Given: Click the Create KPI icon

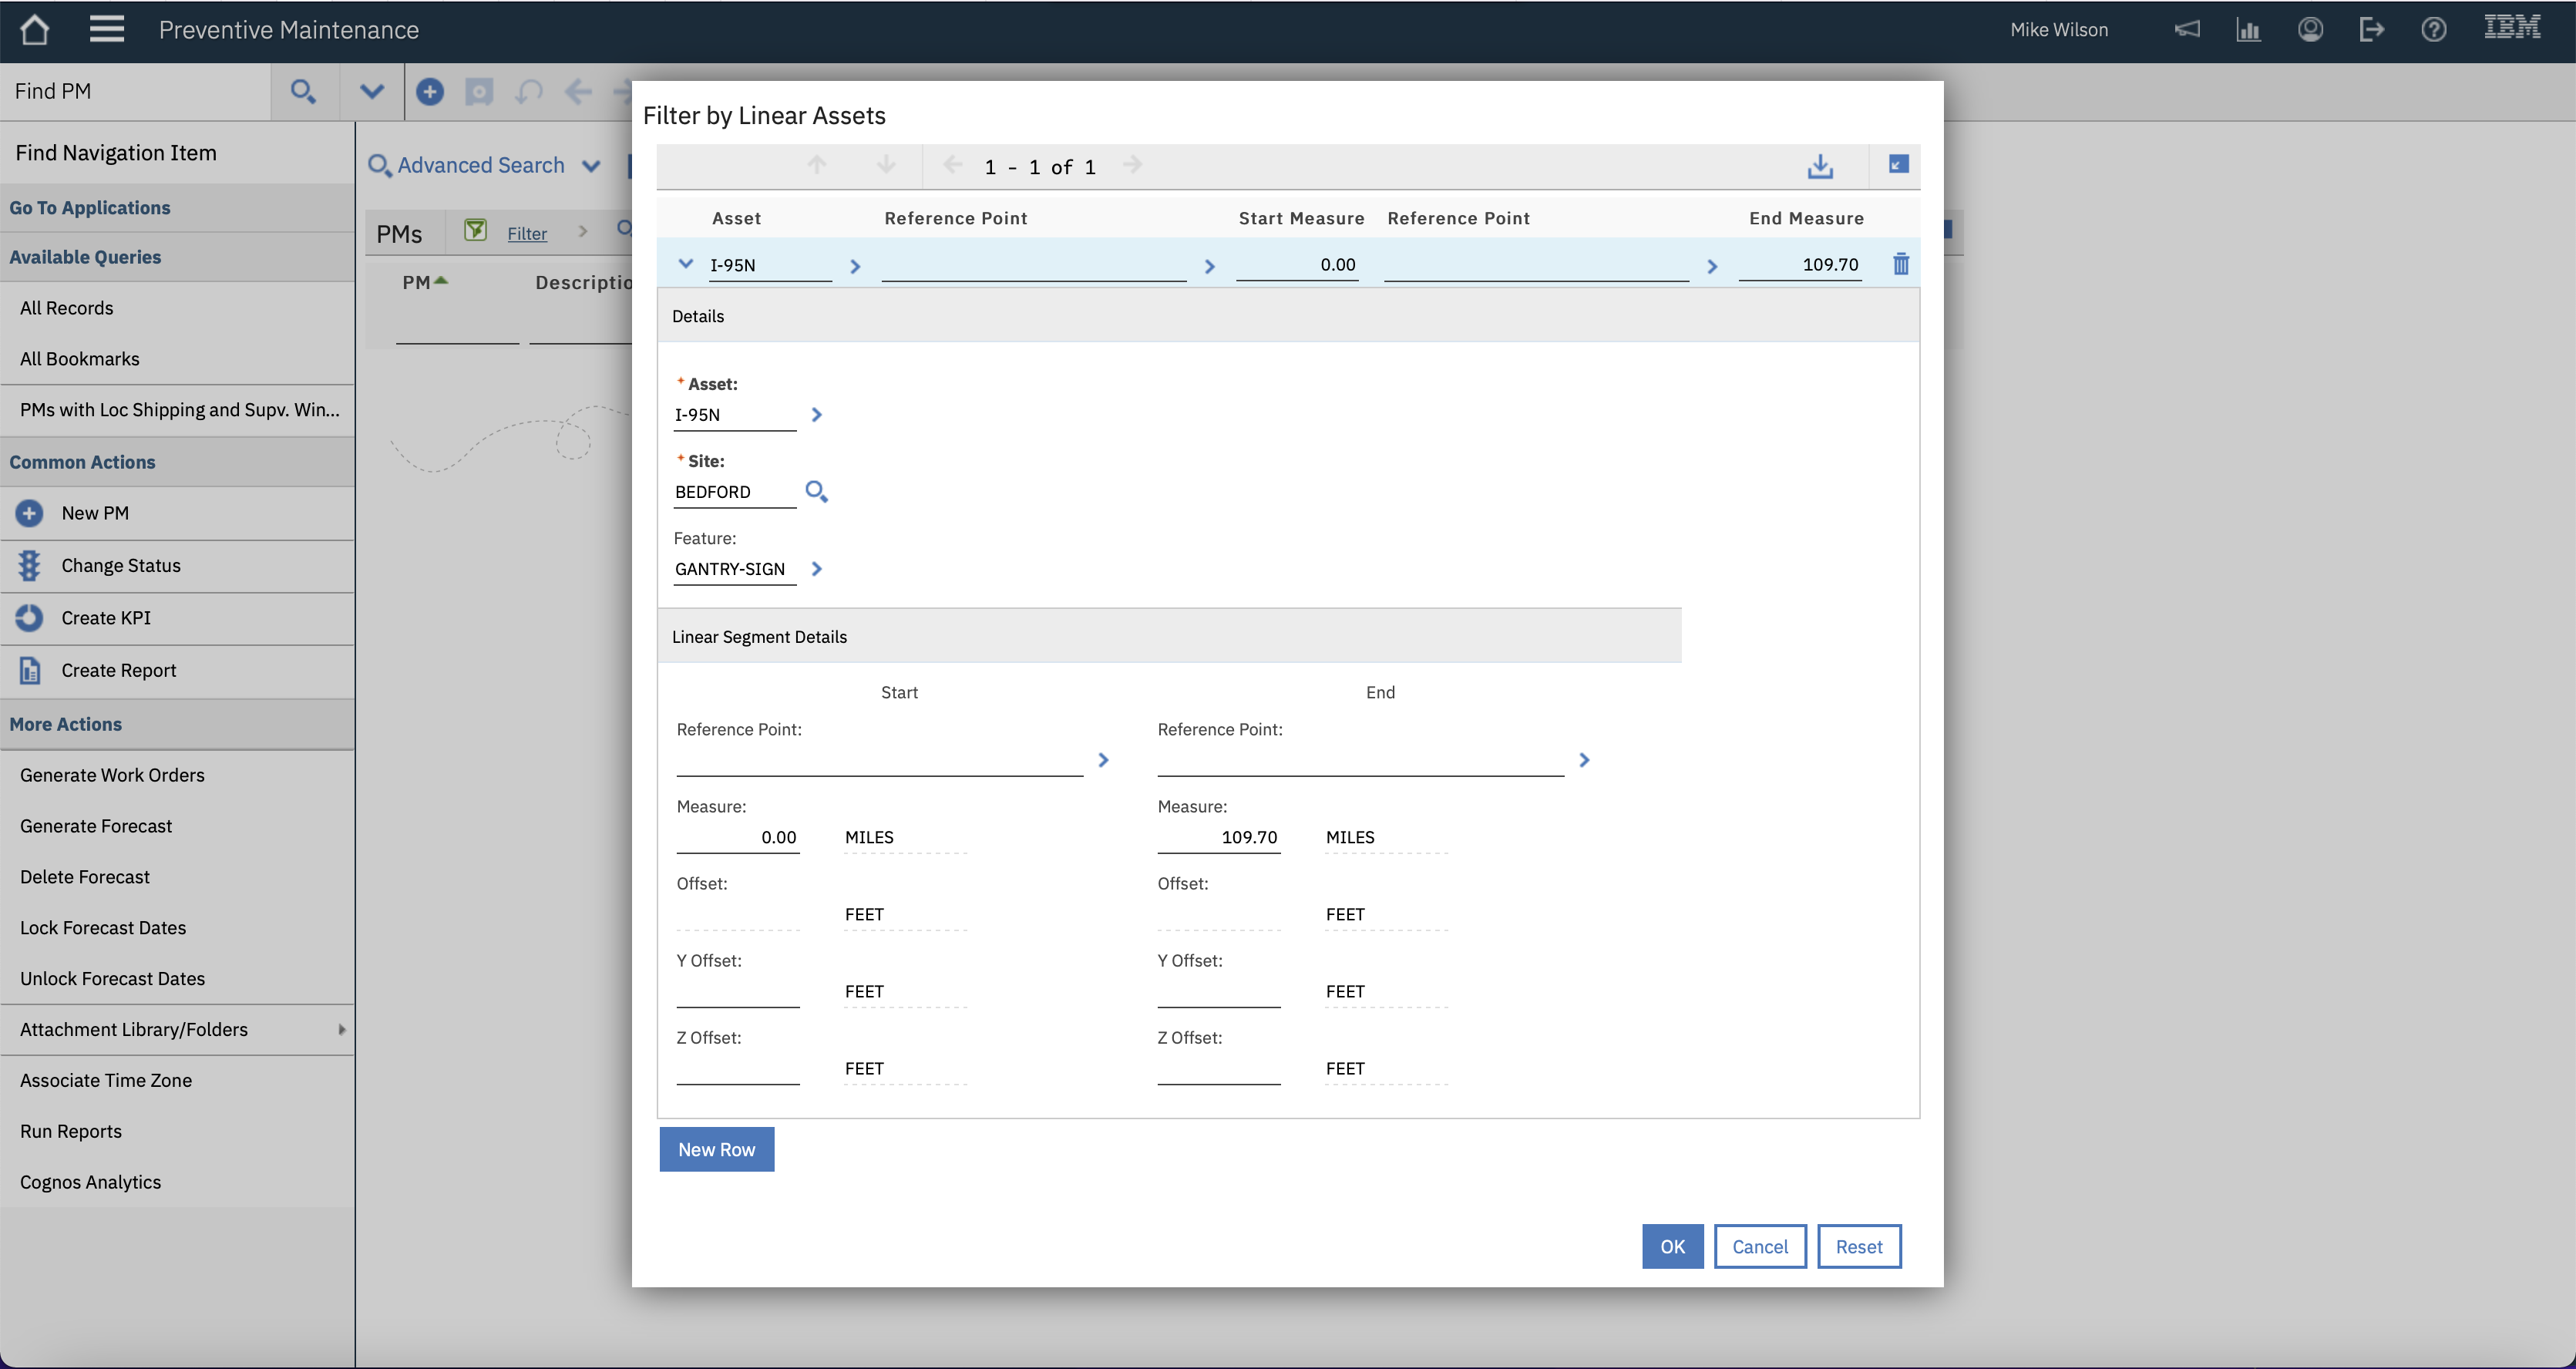Looking at the screenshot, I should [29, 618].
